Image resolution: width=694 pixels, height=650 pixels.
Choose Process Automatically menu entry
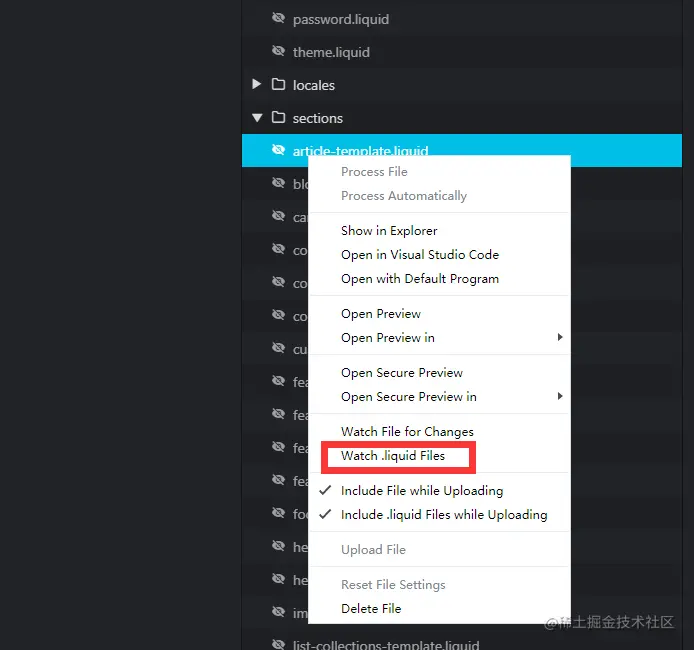pyautogui.click(x=404, y=196)
